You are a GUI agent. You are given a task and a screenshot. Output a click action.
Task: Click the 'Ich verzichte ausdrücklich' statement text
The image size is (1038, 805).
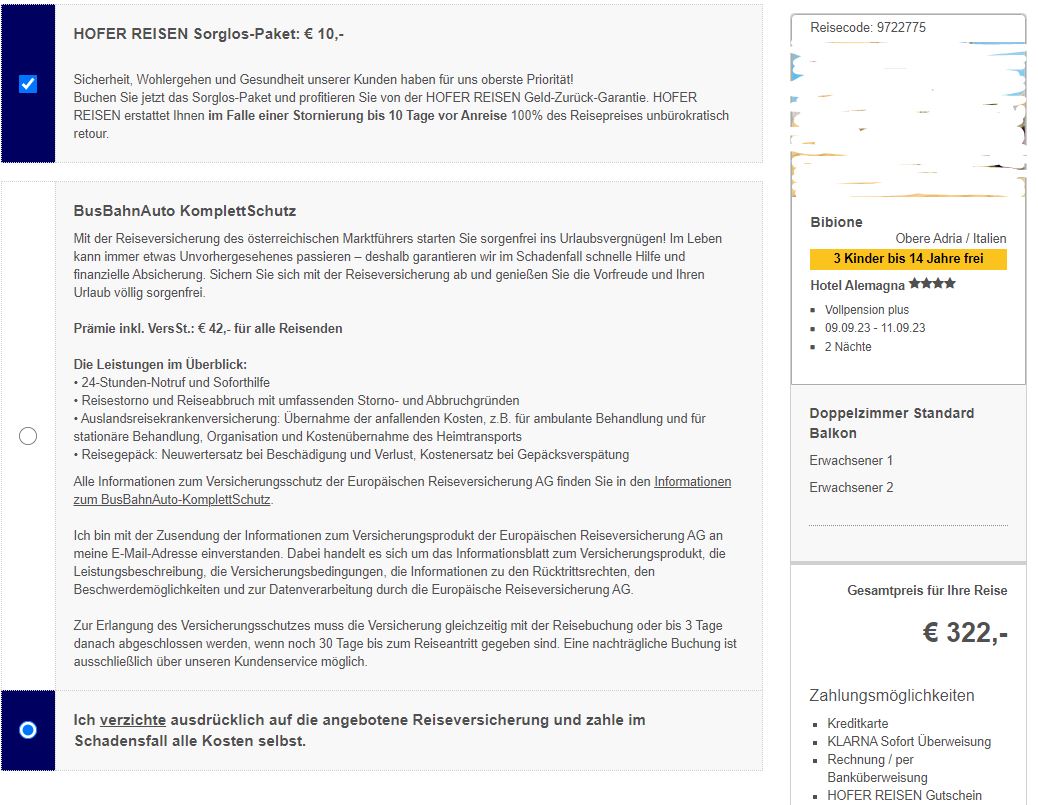coord(359,730)
